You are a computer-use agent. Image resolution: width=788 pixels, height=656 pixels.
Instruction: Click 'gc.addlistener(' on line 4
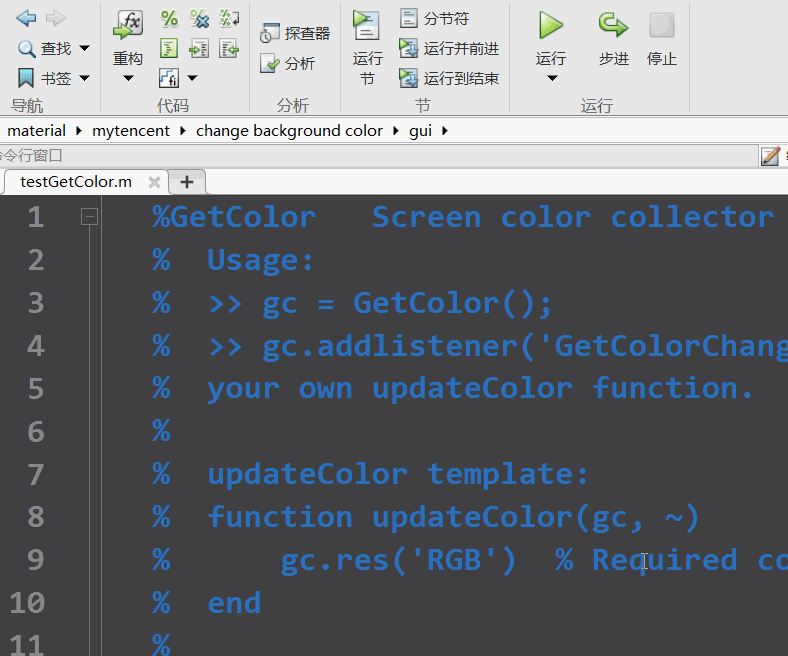[x=399, y=346]
